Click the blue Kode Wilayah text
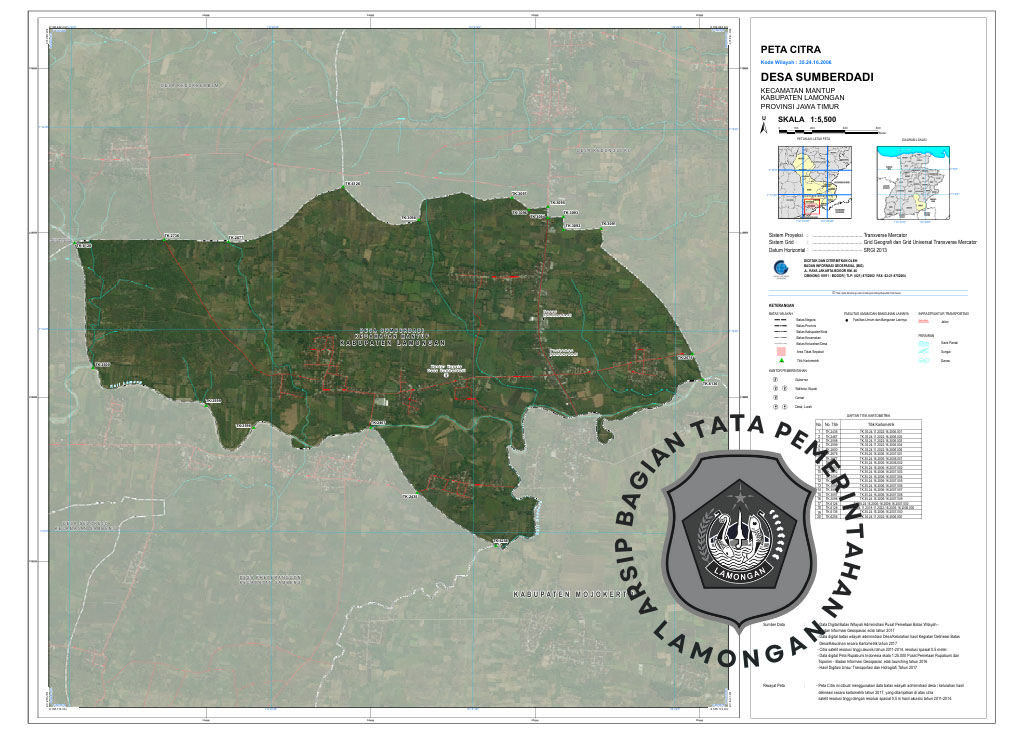The width and height of the screenshot is (1027, 737). 803,61
